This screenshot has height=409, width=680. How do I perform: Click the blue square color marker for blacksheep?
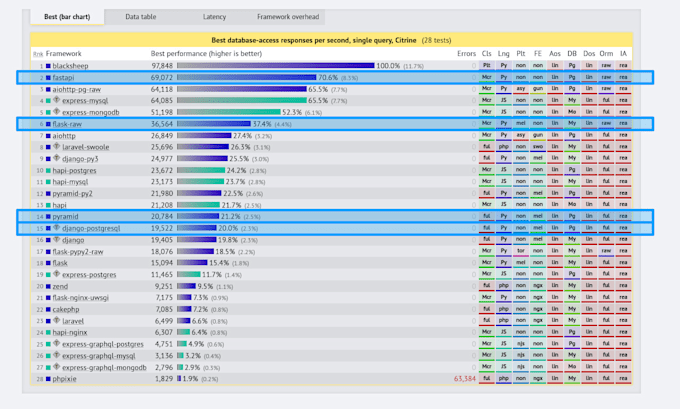(47, 65)
